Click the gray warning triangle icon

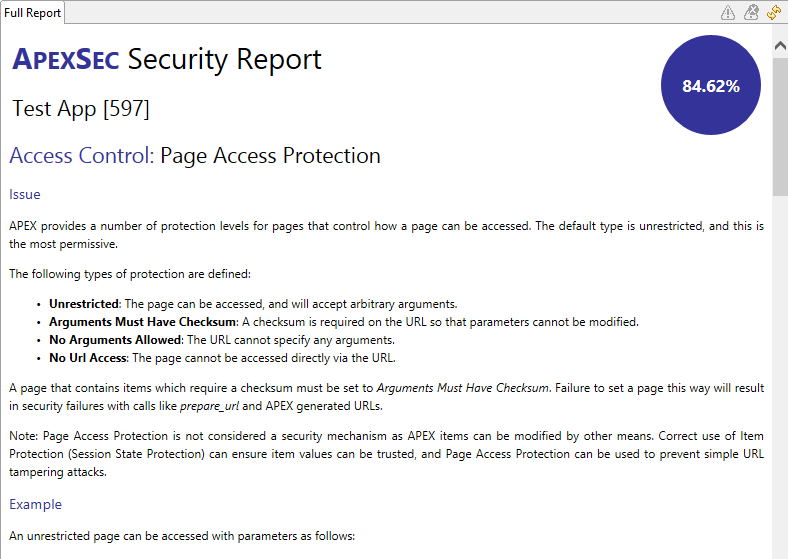(727, 12)
